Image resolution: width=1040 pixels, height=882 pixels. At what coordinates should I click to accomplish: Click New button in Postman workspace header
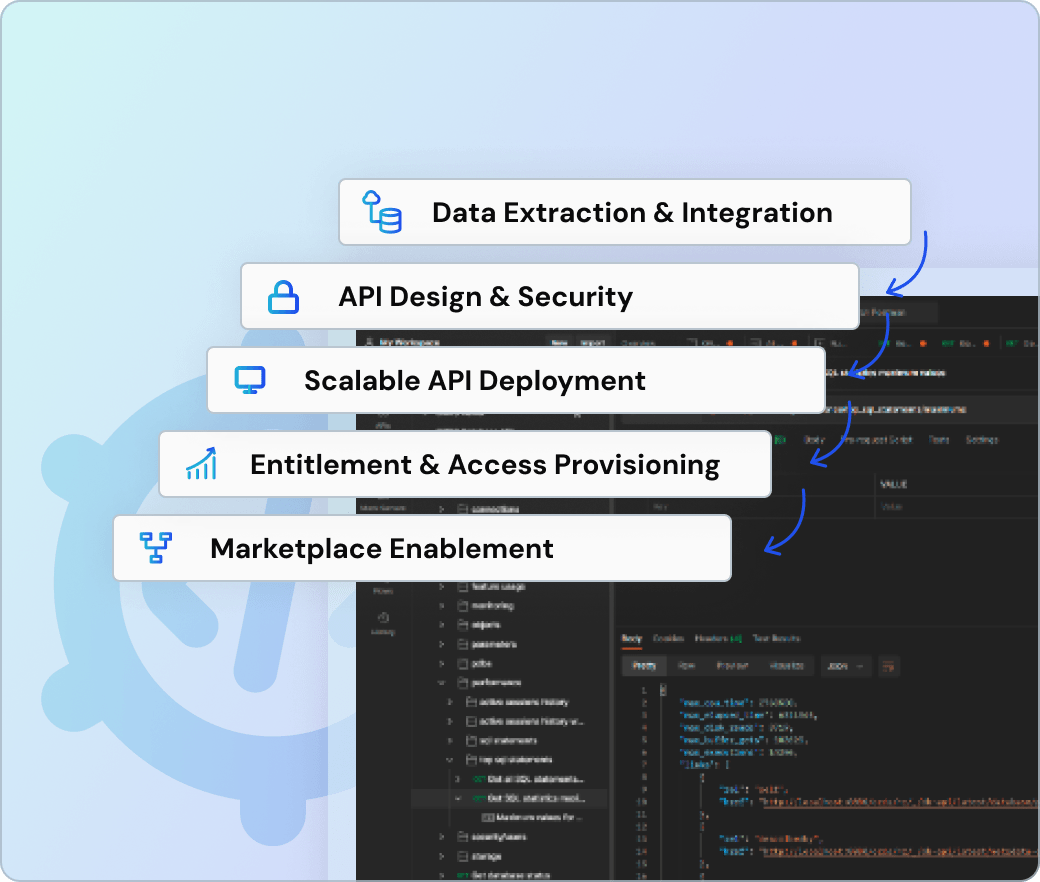pyautogui.click(x=559, y=342)
